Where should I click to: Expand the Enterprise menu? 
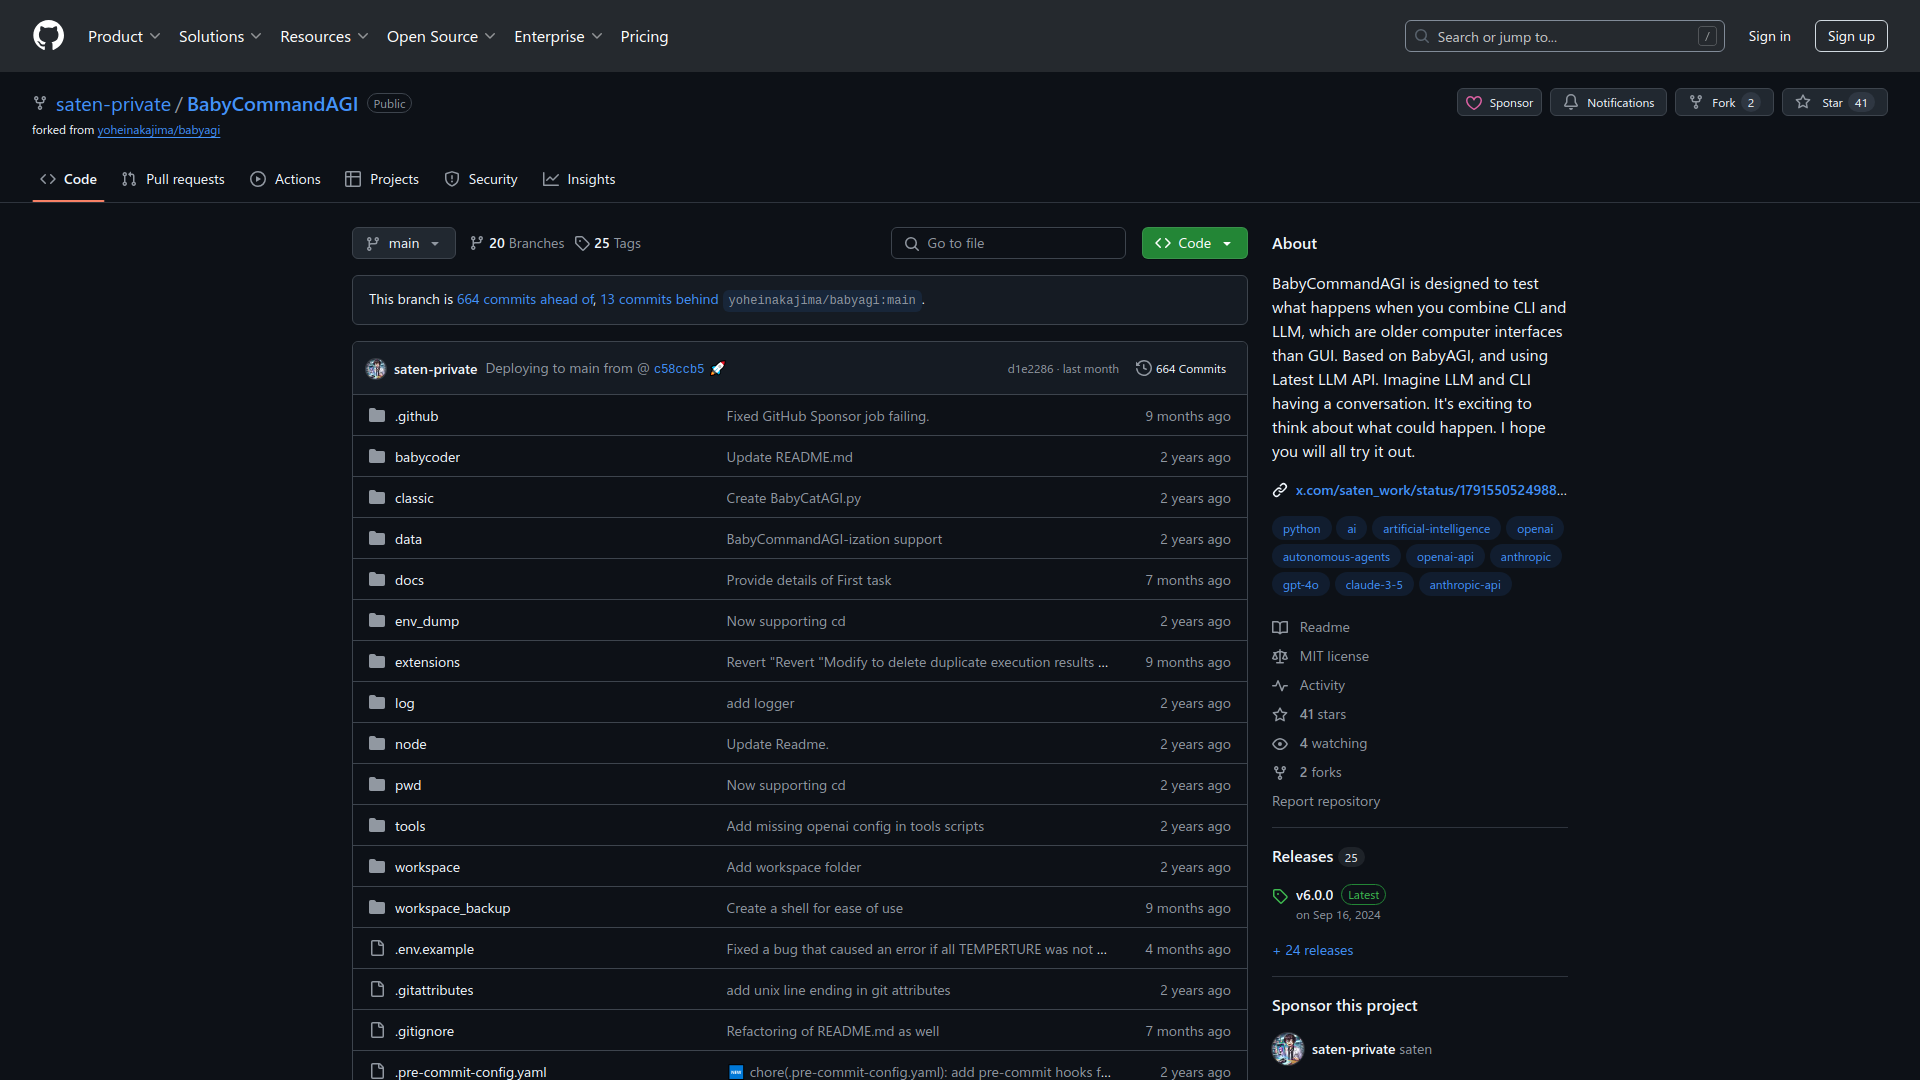558,36
